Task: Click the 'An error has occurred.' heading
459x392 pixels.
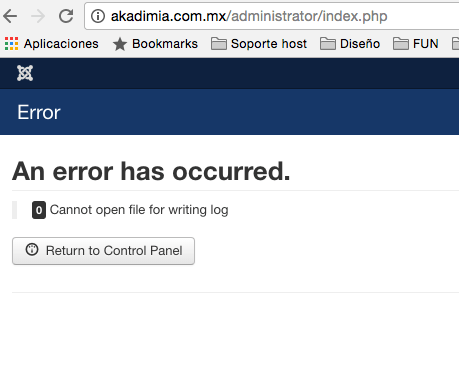Action: point(151,171)
